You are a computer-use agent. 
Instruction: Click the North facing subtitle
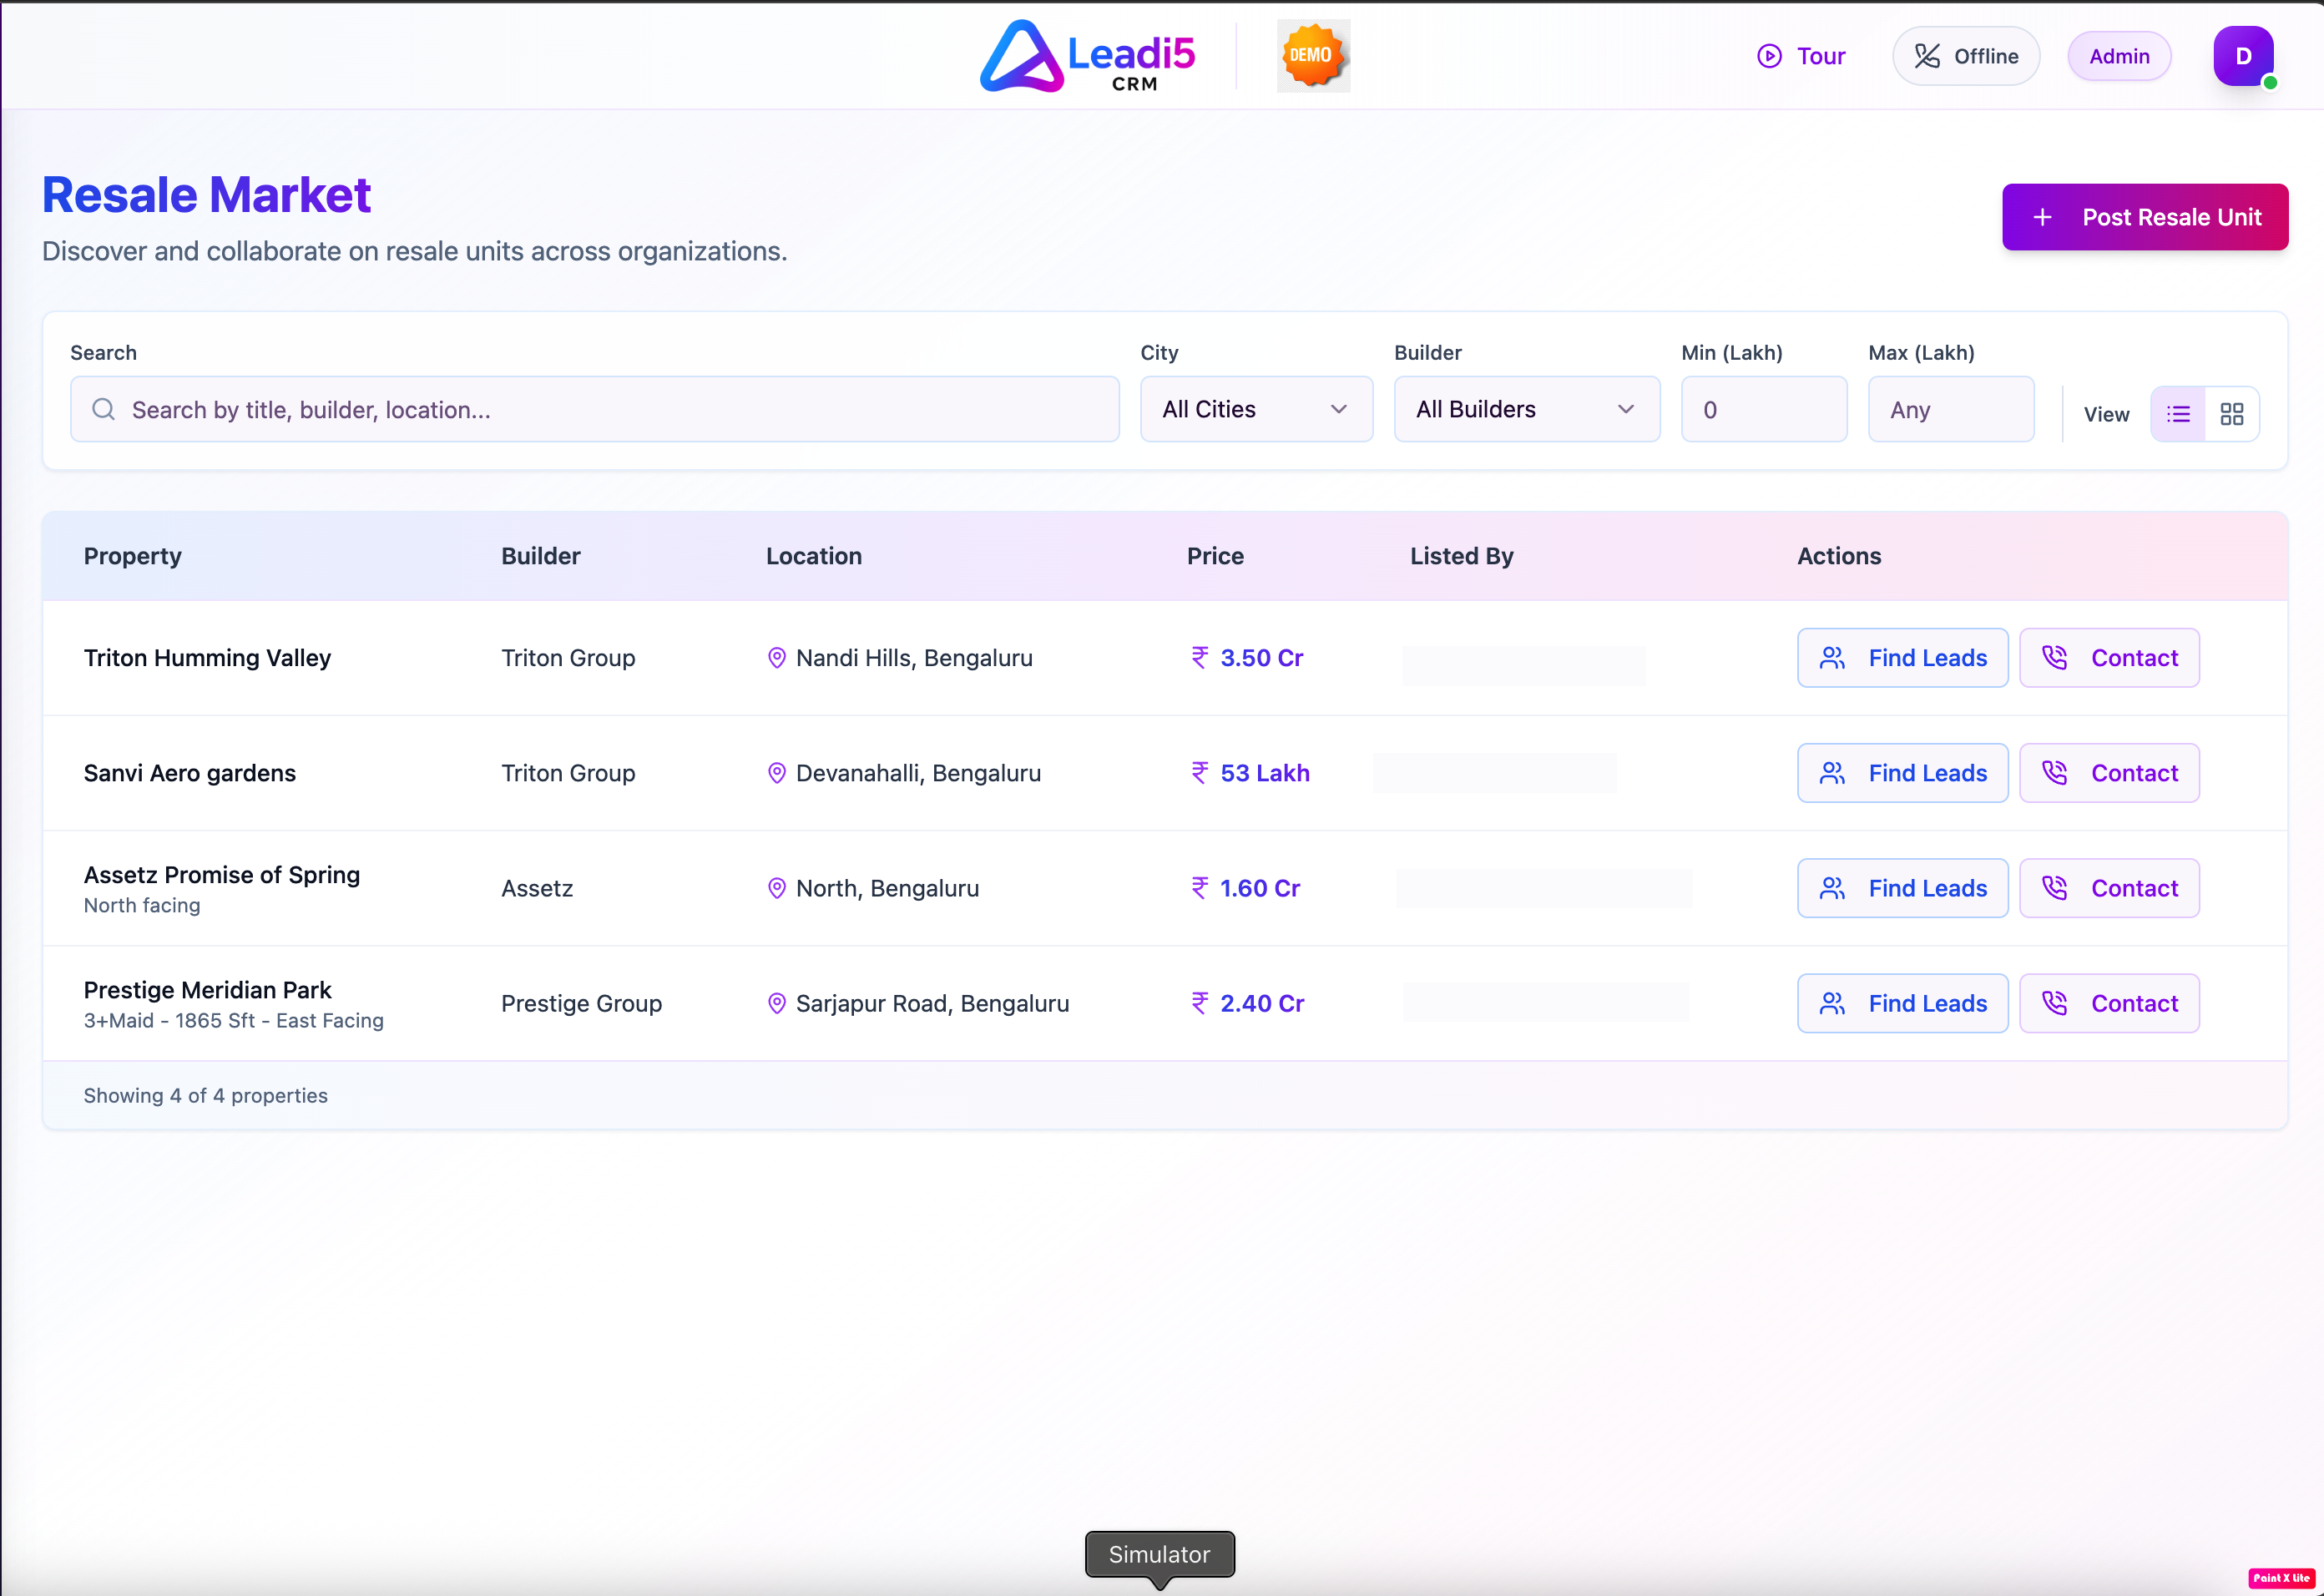click(x=142, y=905)
